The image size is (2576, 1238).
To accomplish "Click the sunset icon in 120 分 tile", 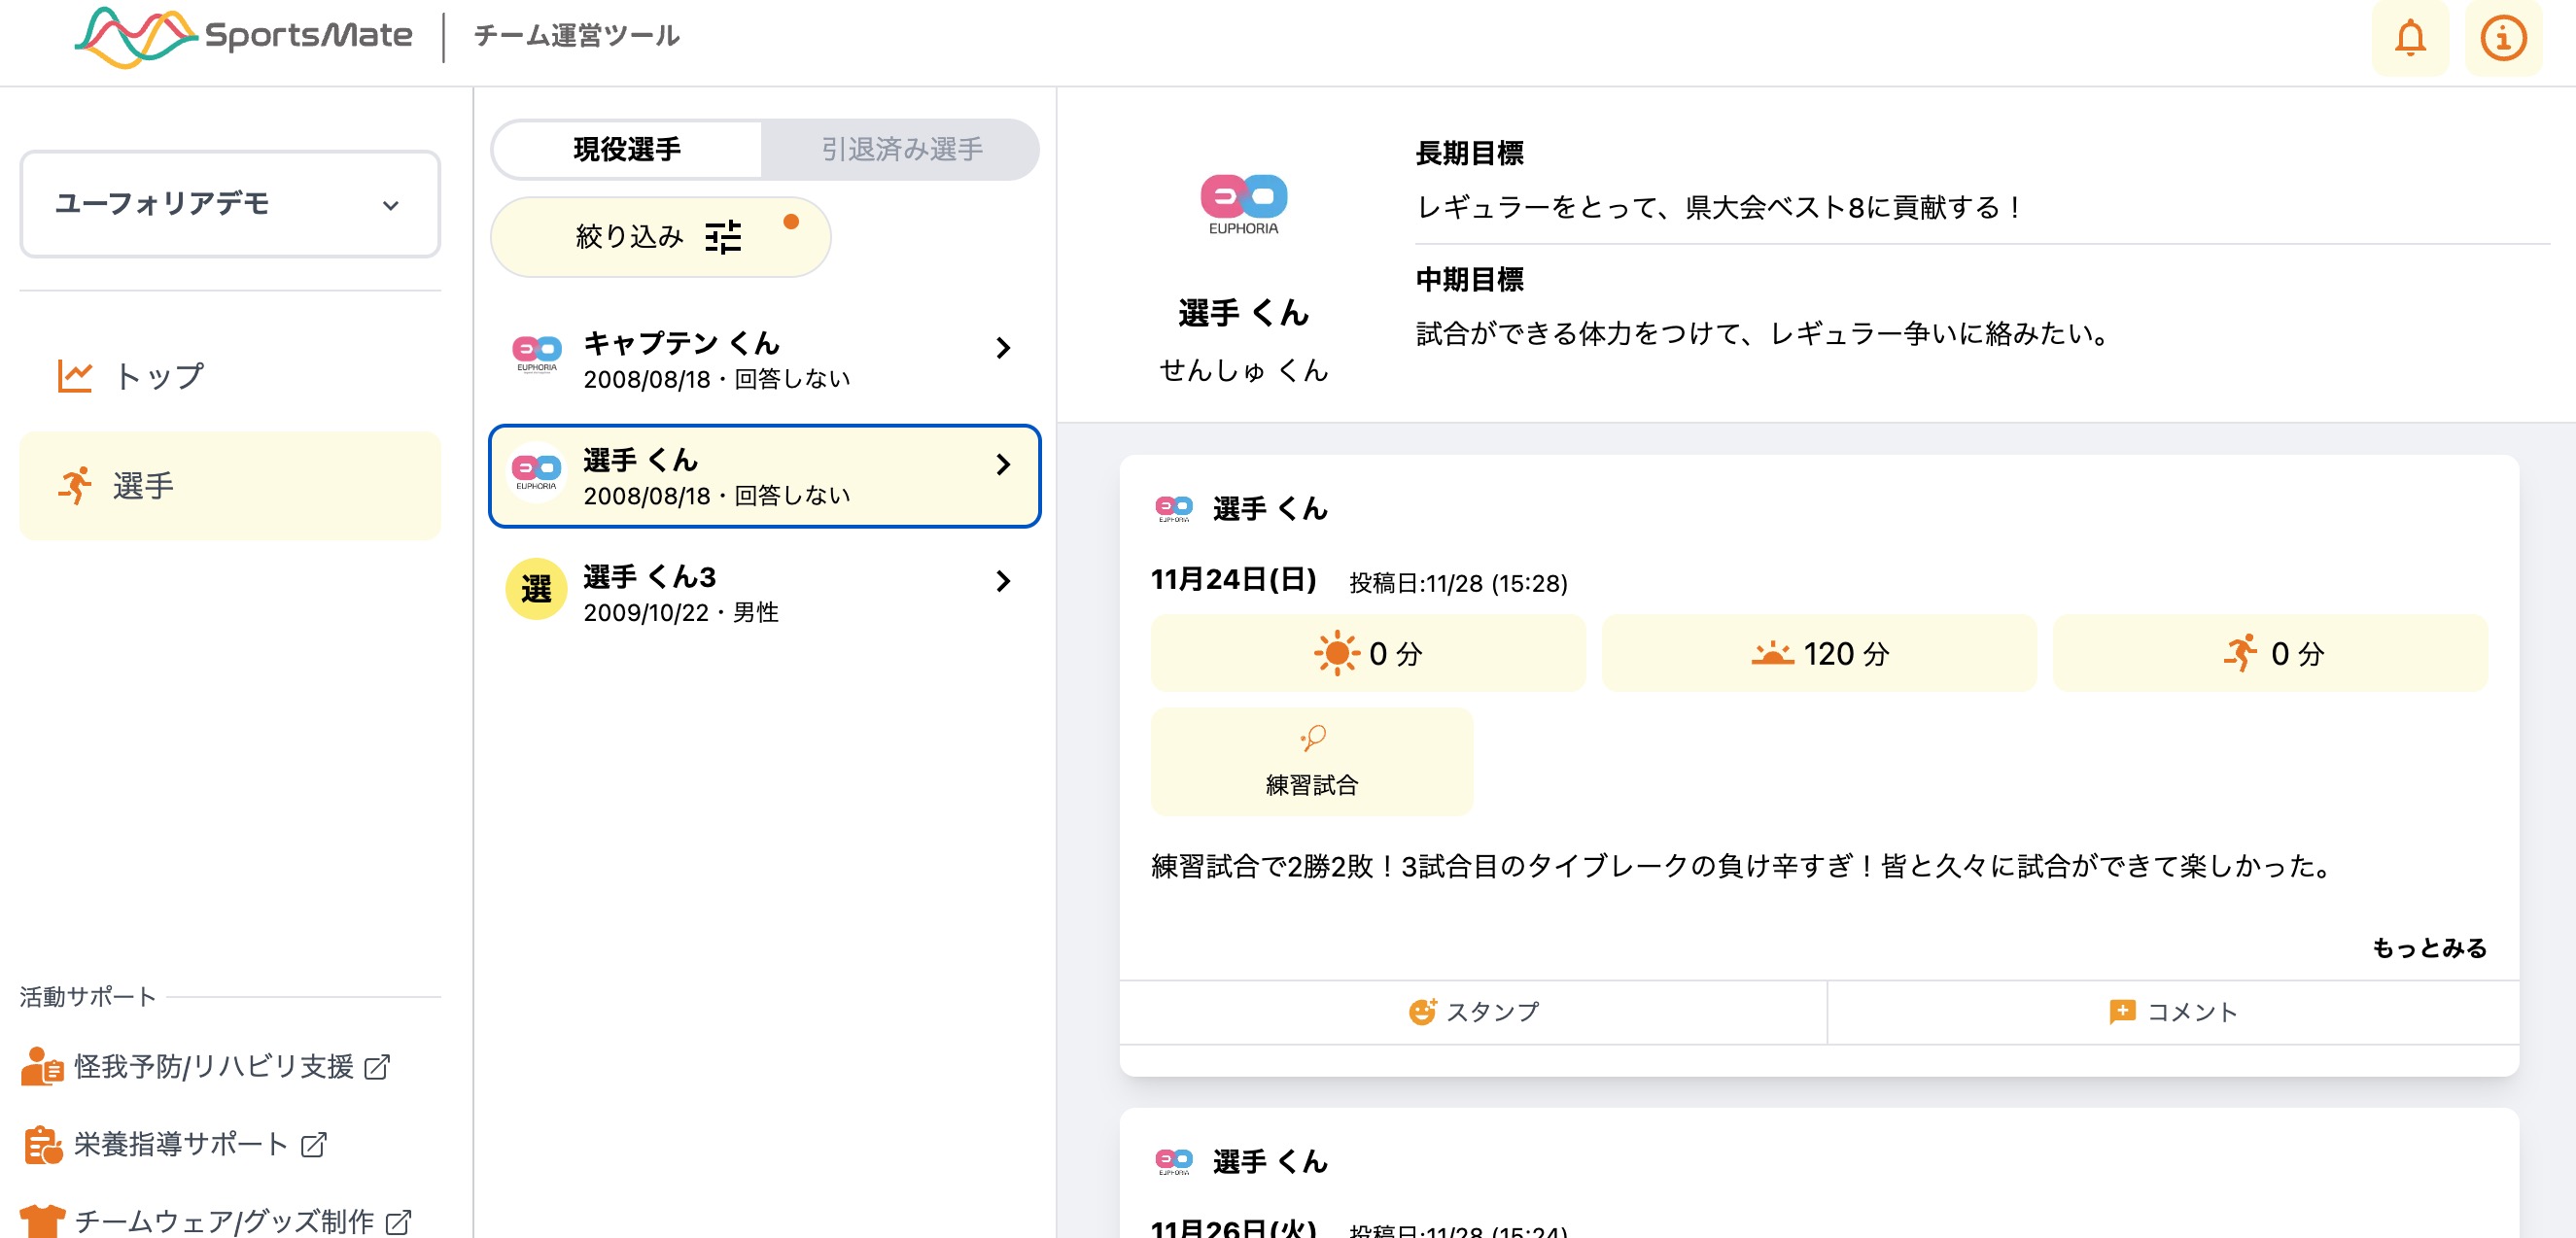I will (1772, 654).
